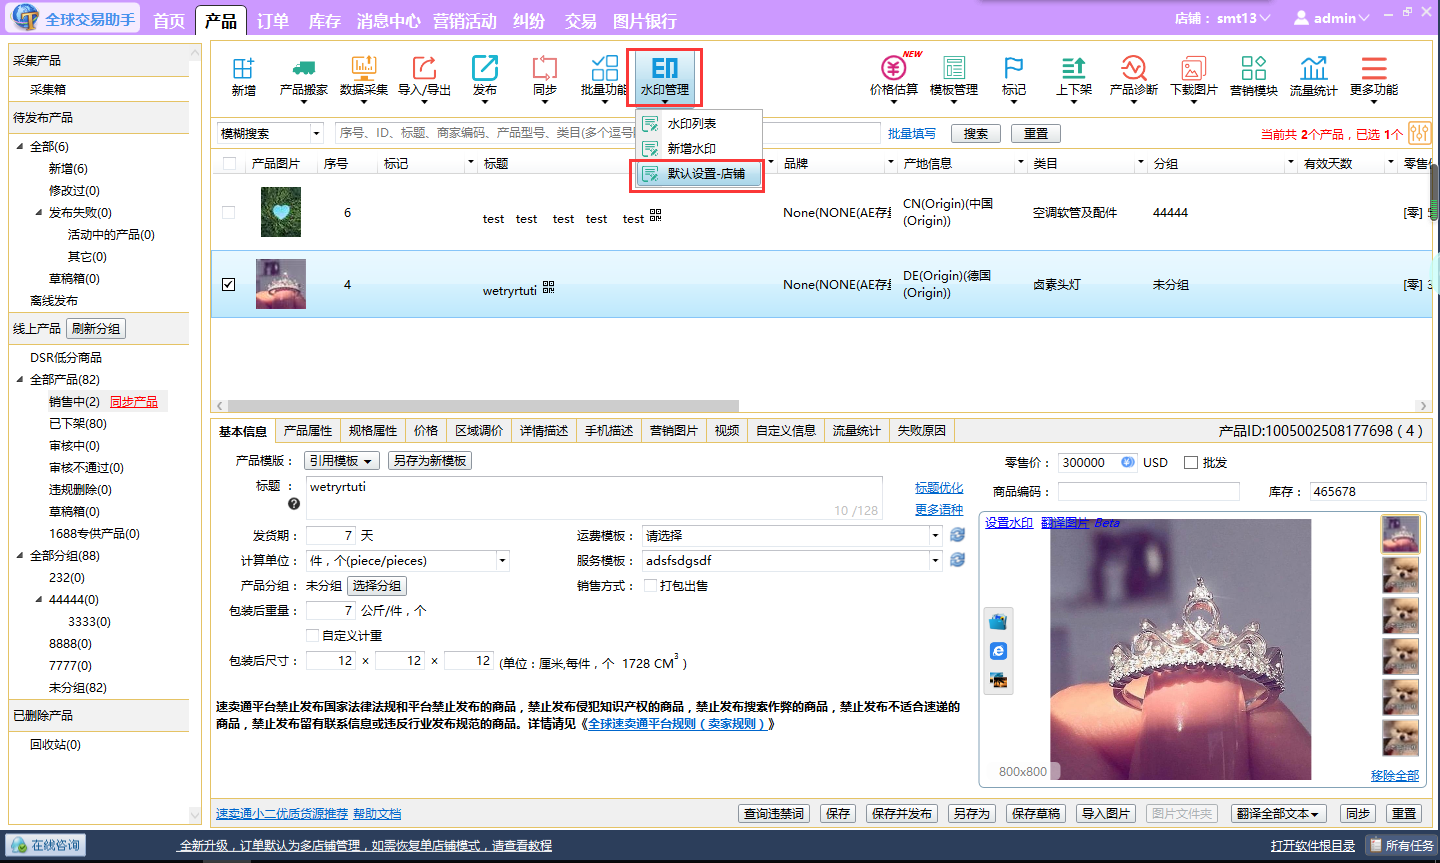Viewport: 1440px width, 863px height.
Task: Collapse the 全部产品(82) tree node
Action: (x=20, y=379)
